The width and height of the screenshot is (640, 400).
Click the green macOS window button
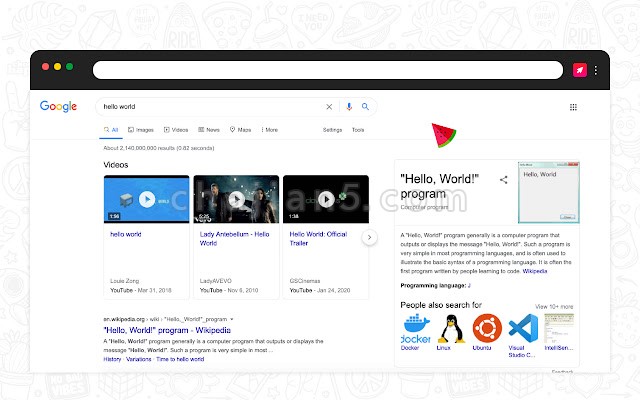(x=69, y=67)
